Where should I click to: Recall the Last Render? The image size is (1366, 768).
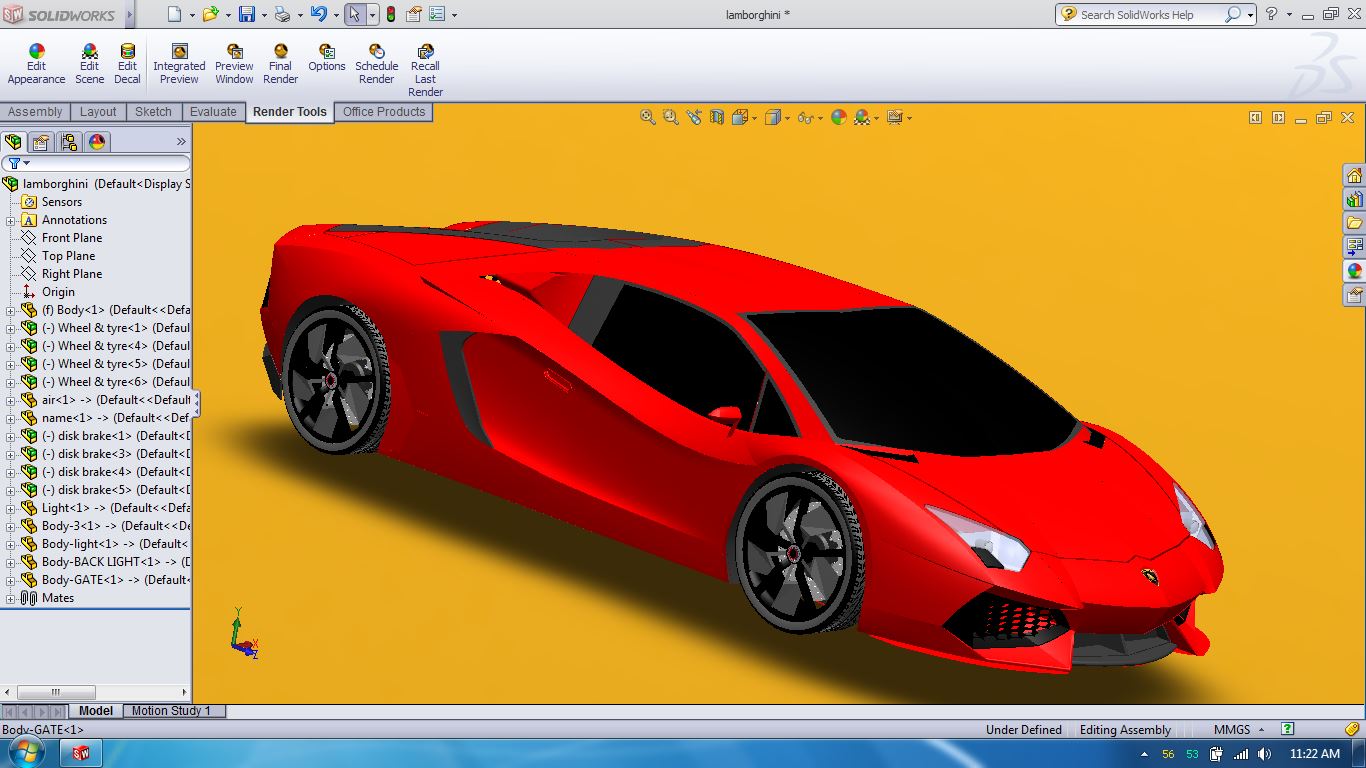[x=425, y=70]
